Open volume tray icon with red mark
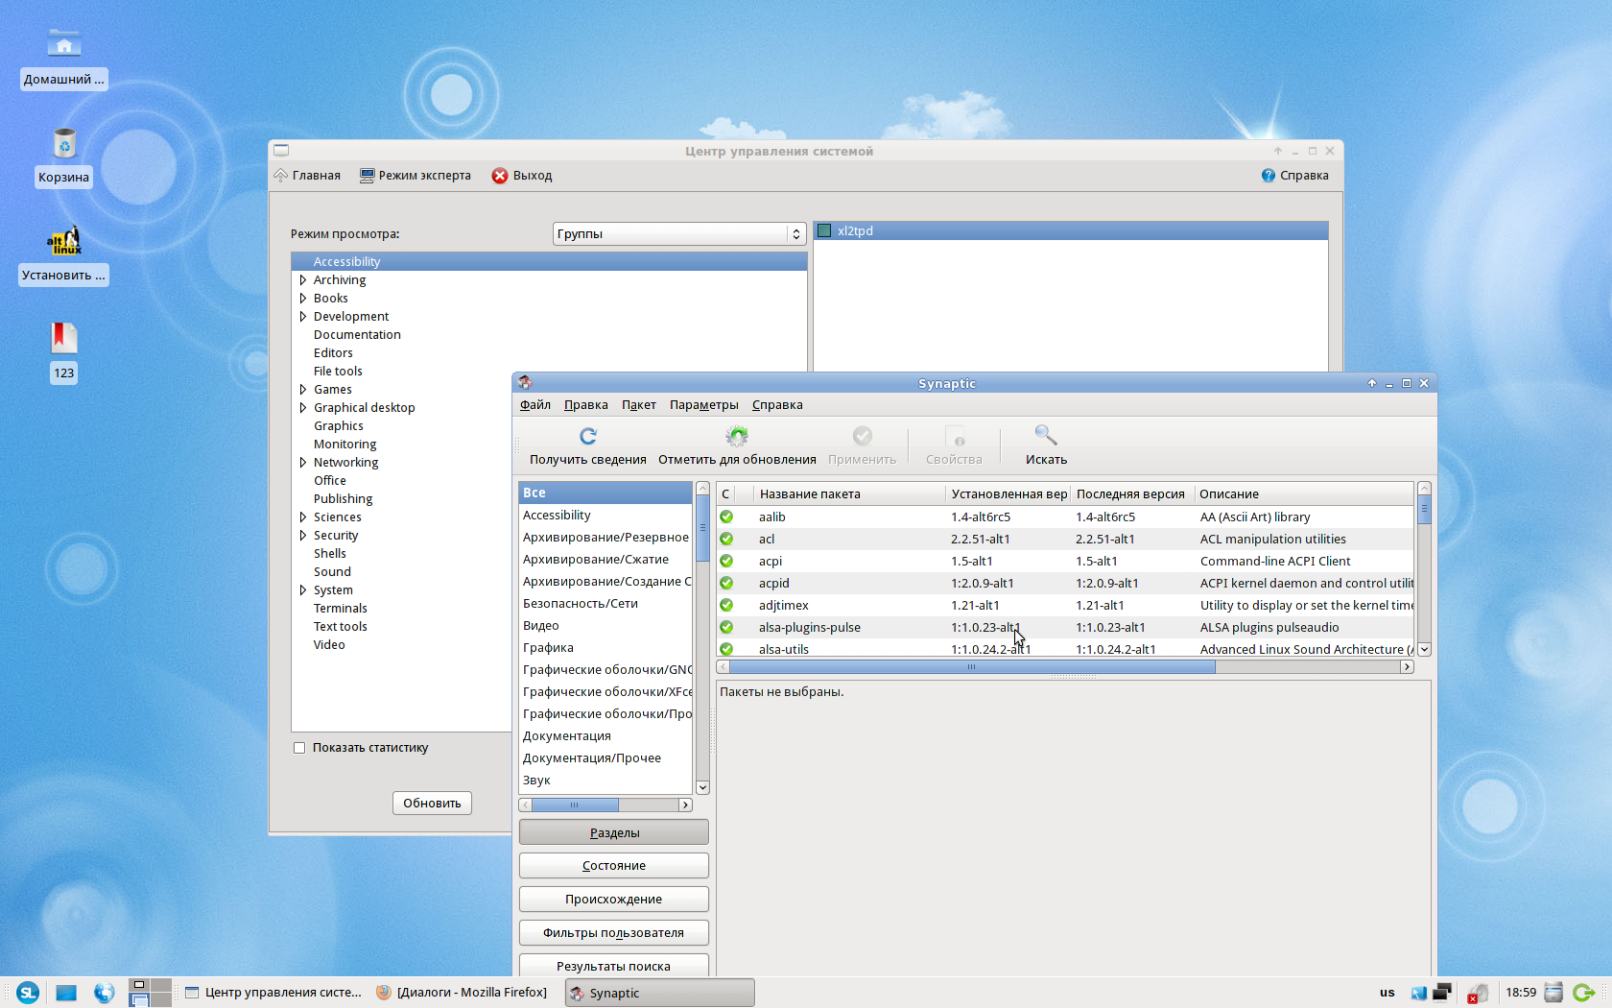Viewport: 1612px width, 1008px height. tap(1478, 993)
